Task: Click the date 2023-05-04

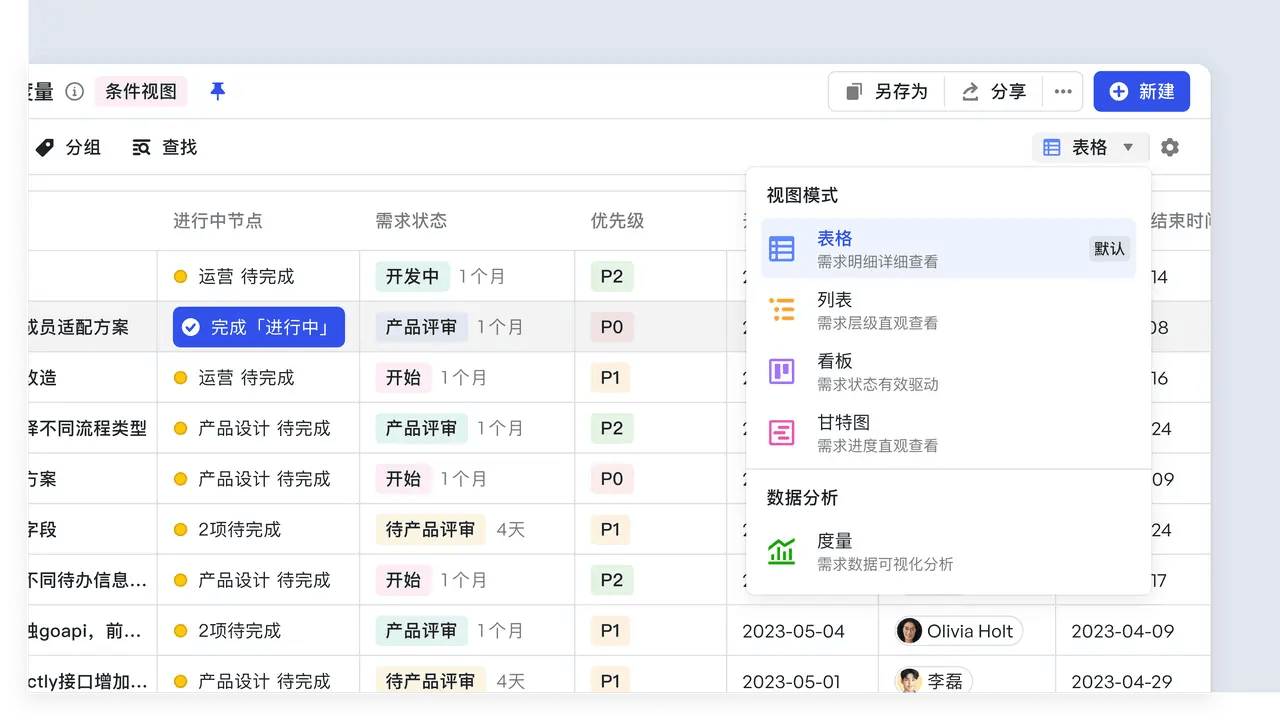Action: (793, 631)
